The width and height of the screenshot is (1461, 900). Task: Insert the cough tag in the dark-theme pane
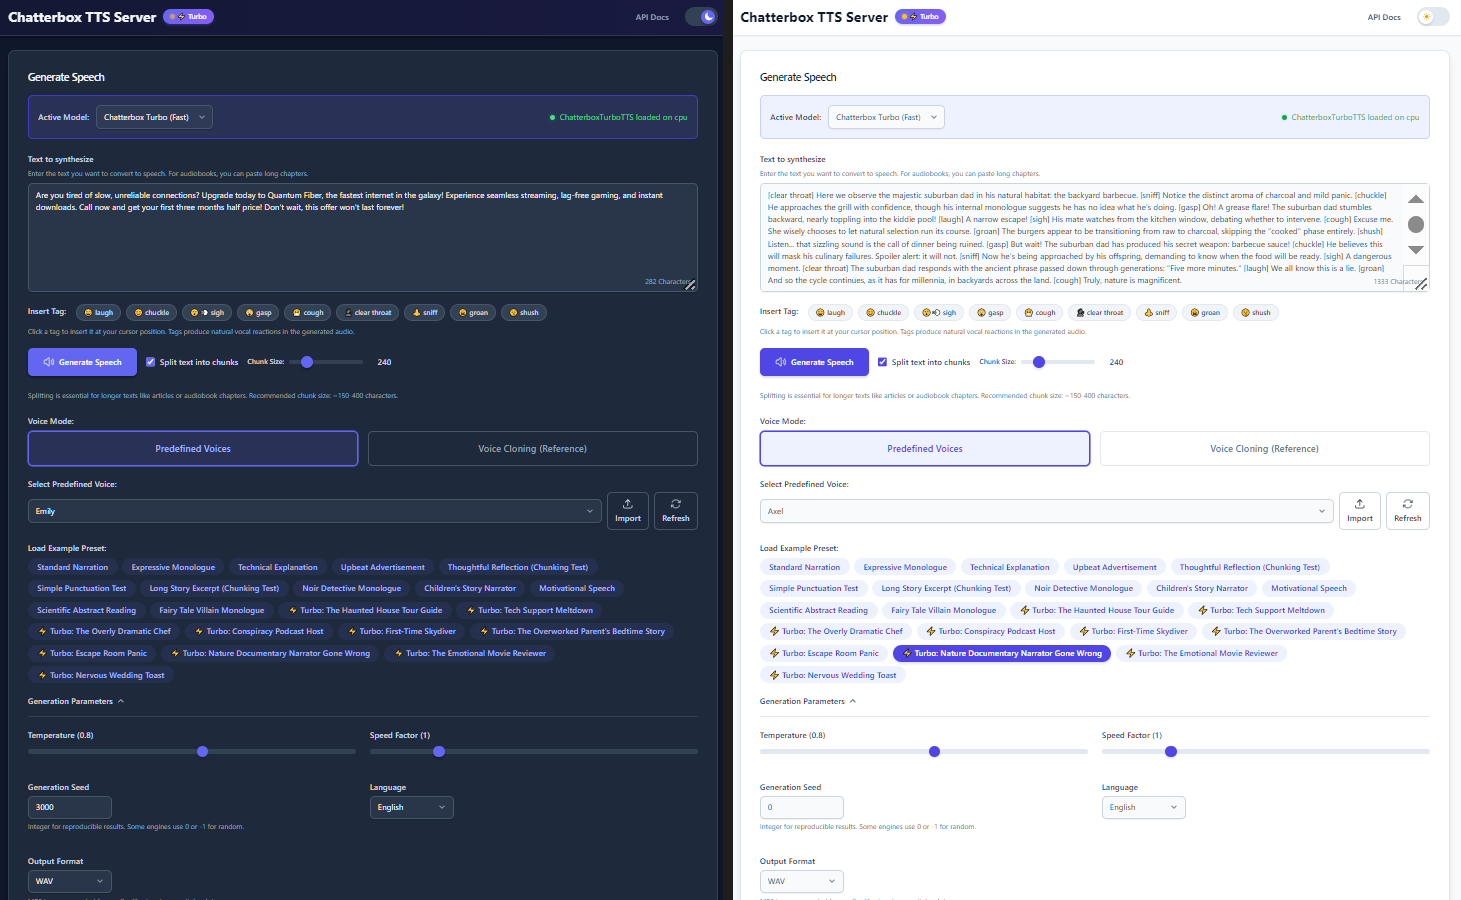coord(308,312)
